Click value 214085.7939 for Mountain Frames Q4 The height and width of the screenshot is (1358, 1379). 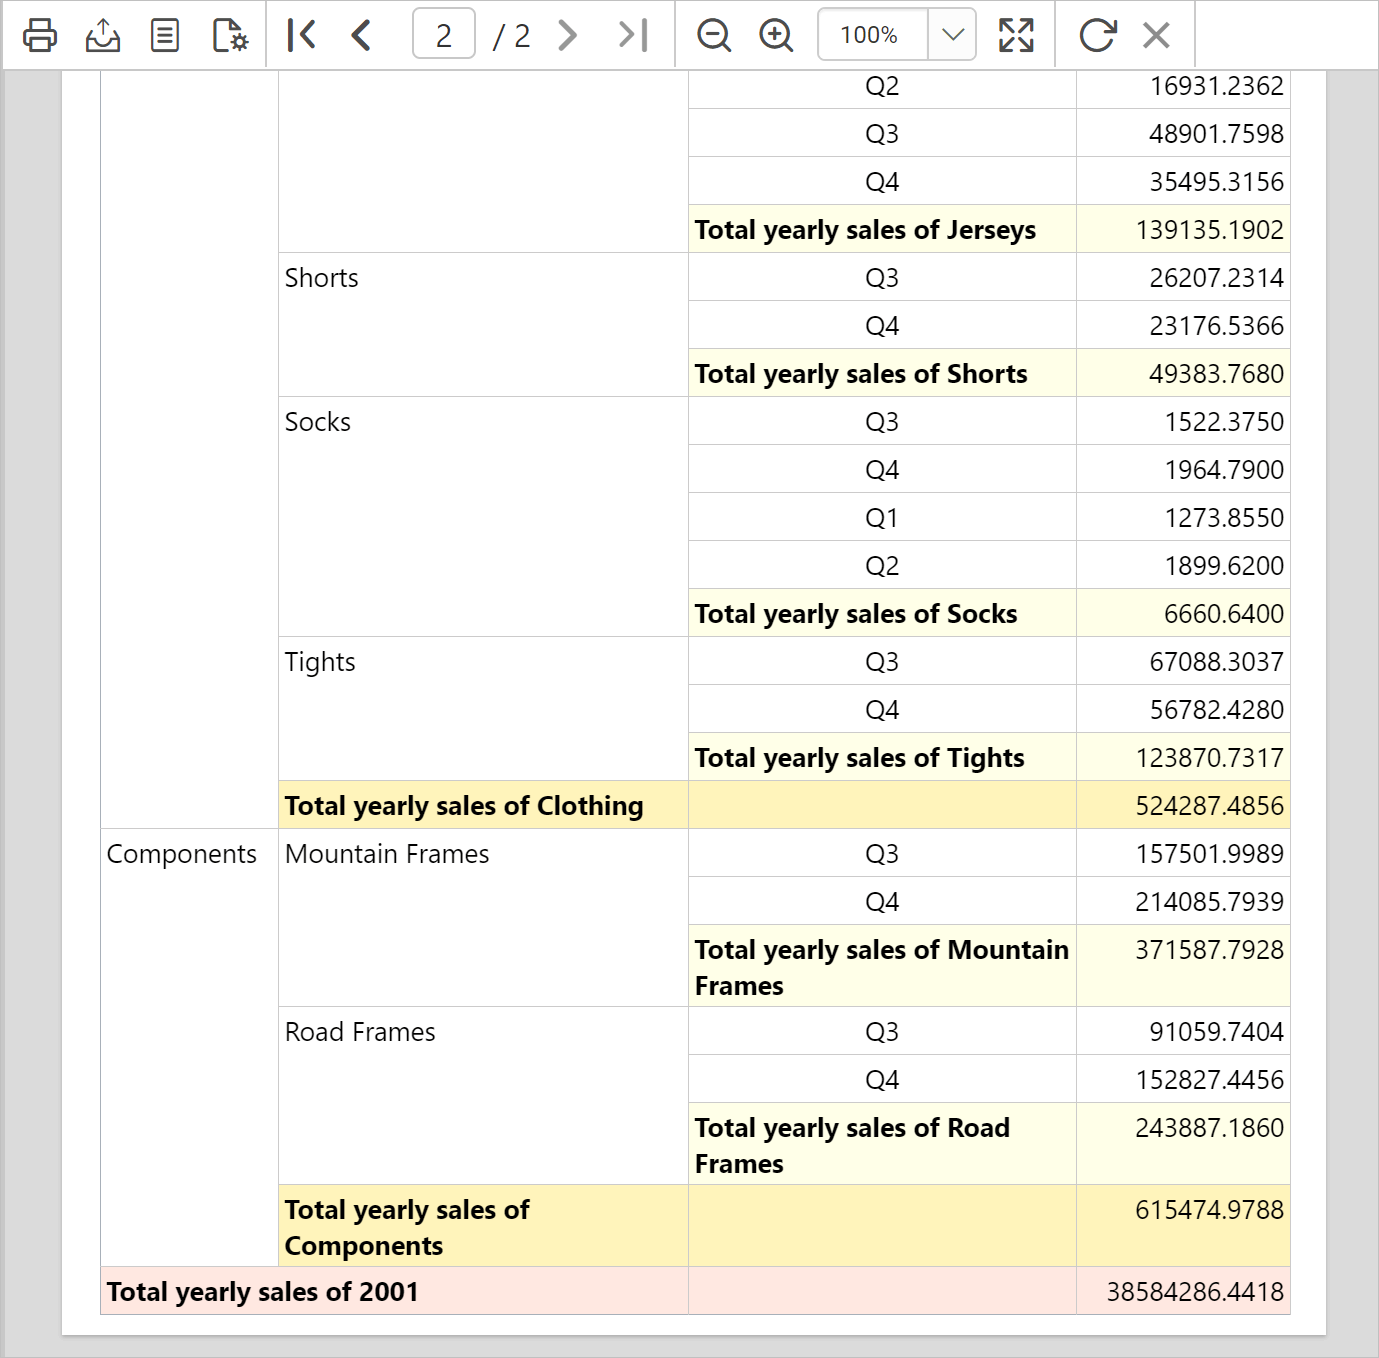point(1184,901)
